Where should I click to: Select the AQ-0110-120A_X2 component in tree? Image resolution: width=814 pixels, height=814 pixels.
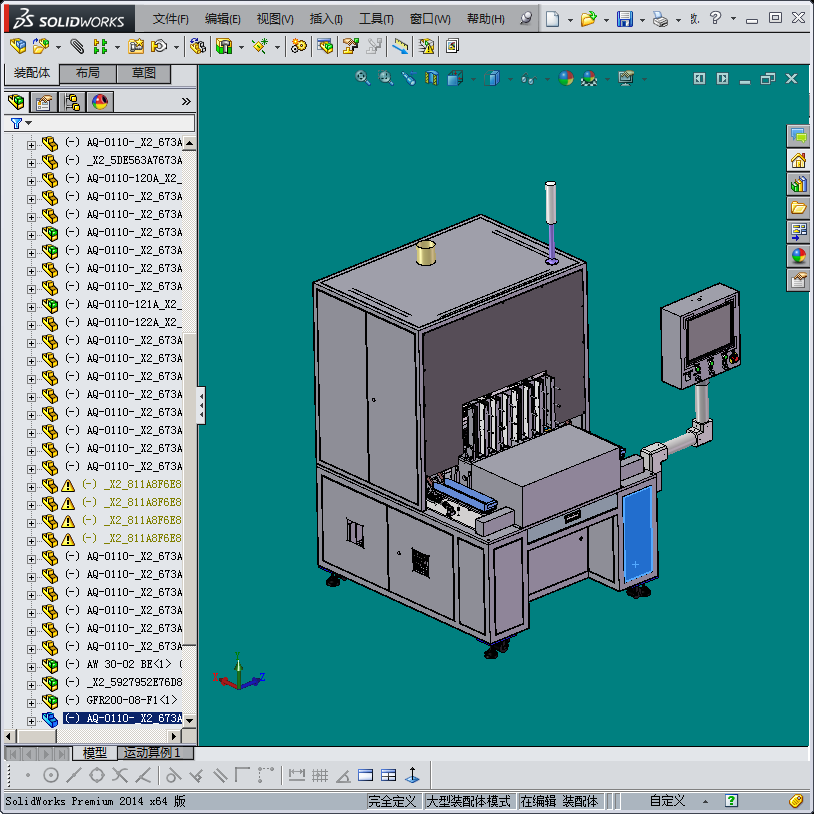point(132,178)
